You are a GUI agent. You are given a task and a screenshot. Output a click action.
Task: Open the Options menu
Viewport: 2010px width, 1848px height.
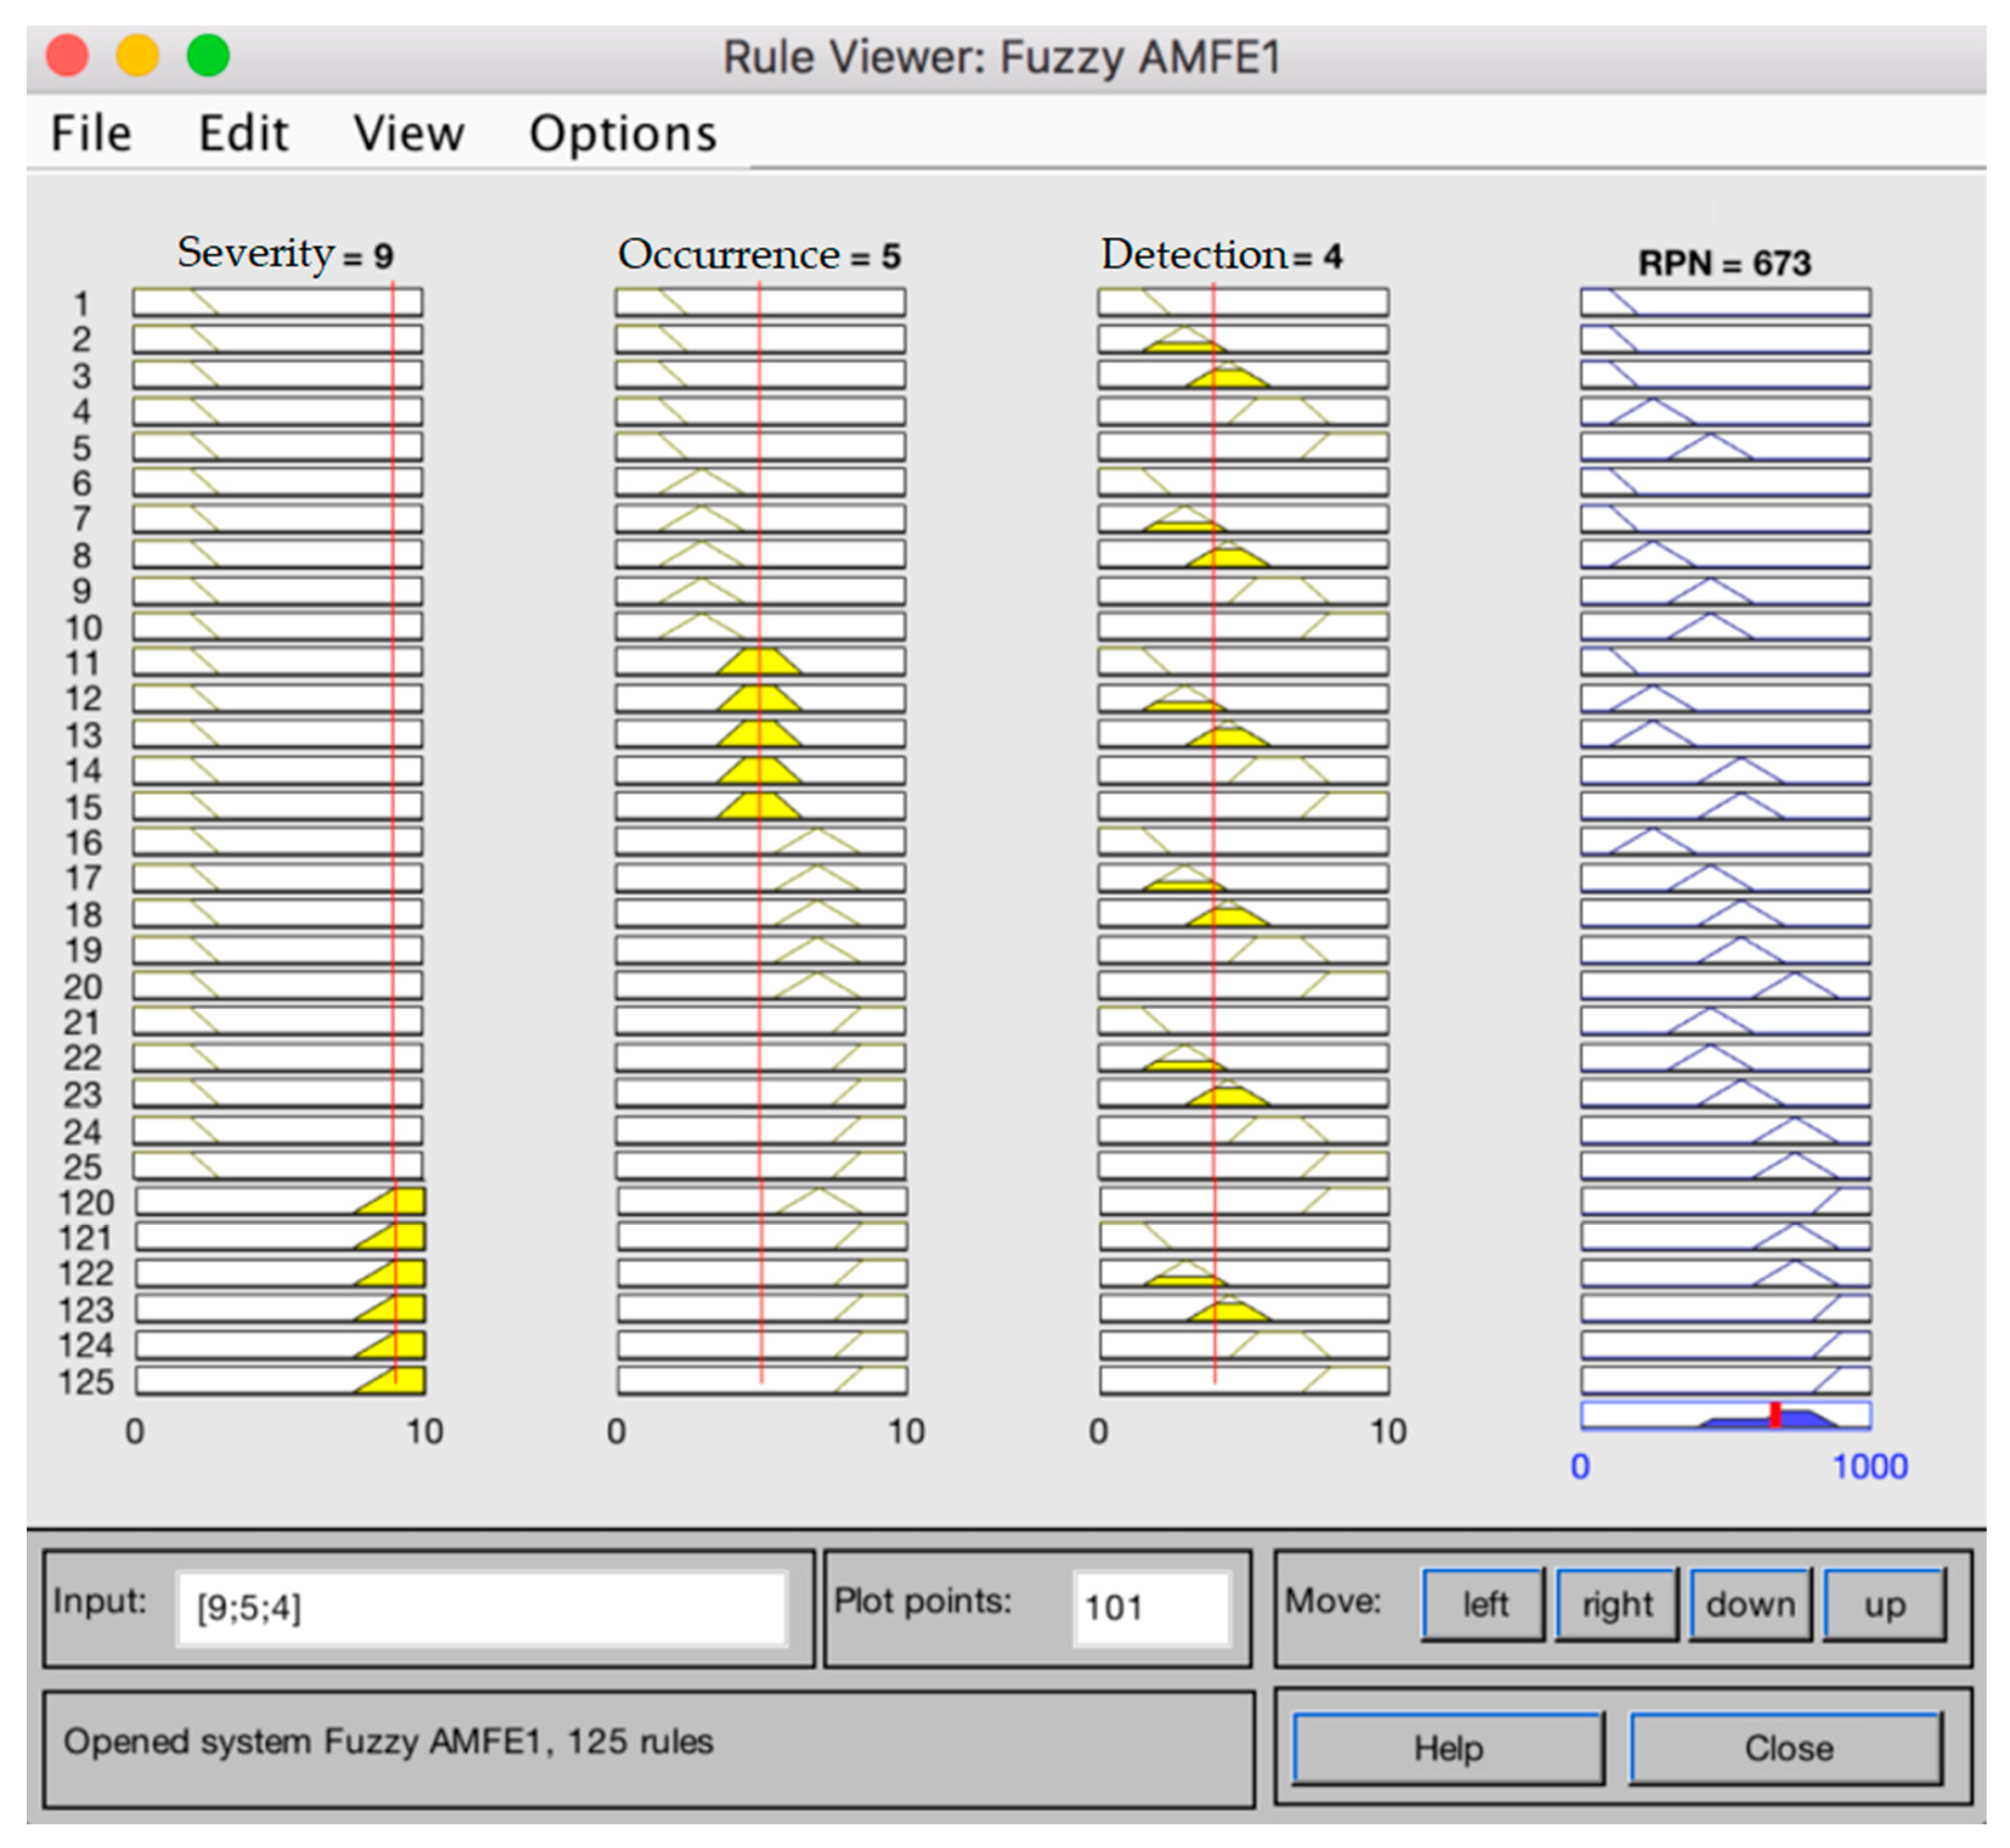point(622,134)
